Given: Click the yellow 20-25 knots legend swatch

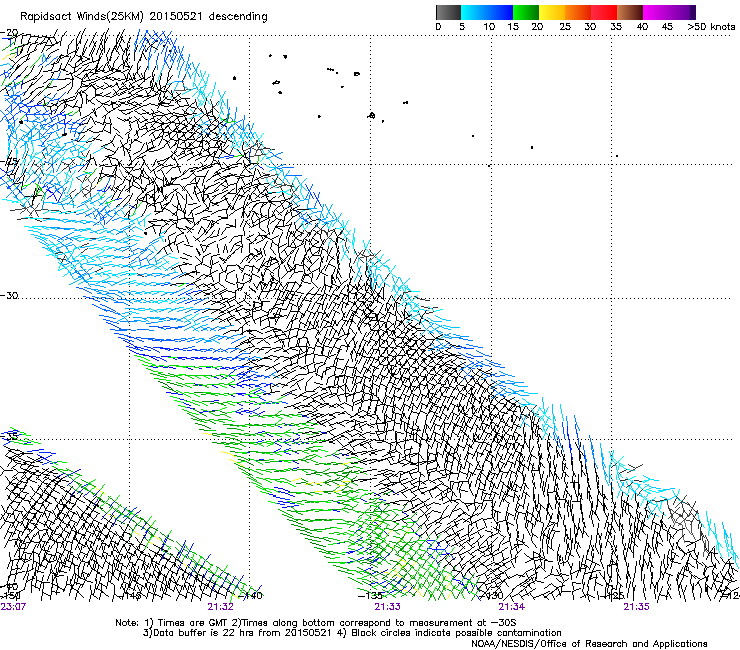Looking at the screenshot, I should coord(552,12).
